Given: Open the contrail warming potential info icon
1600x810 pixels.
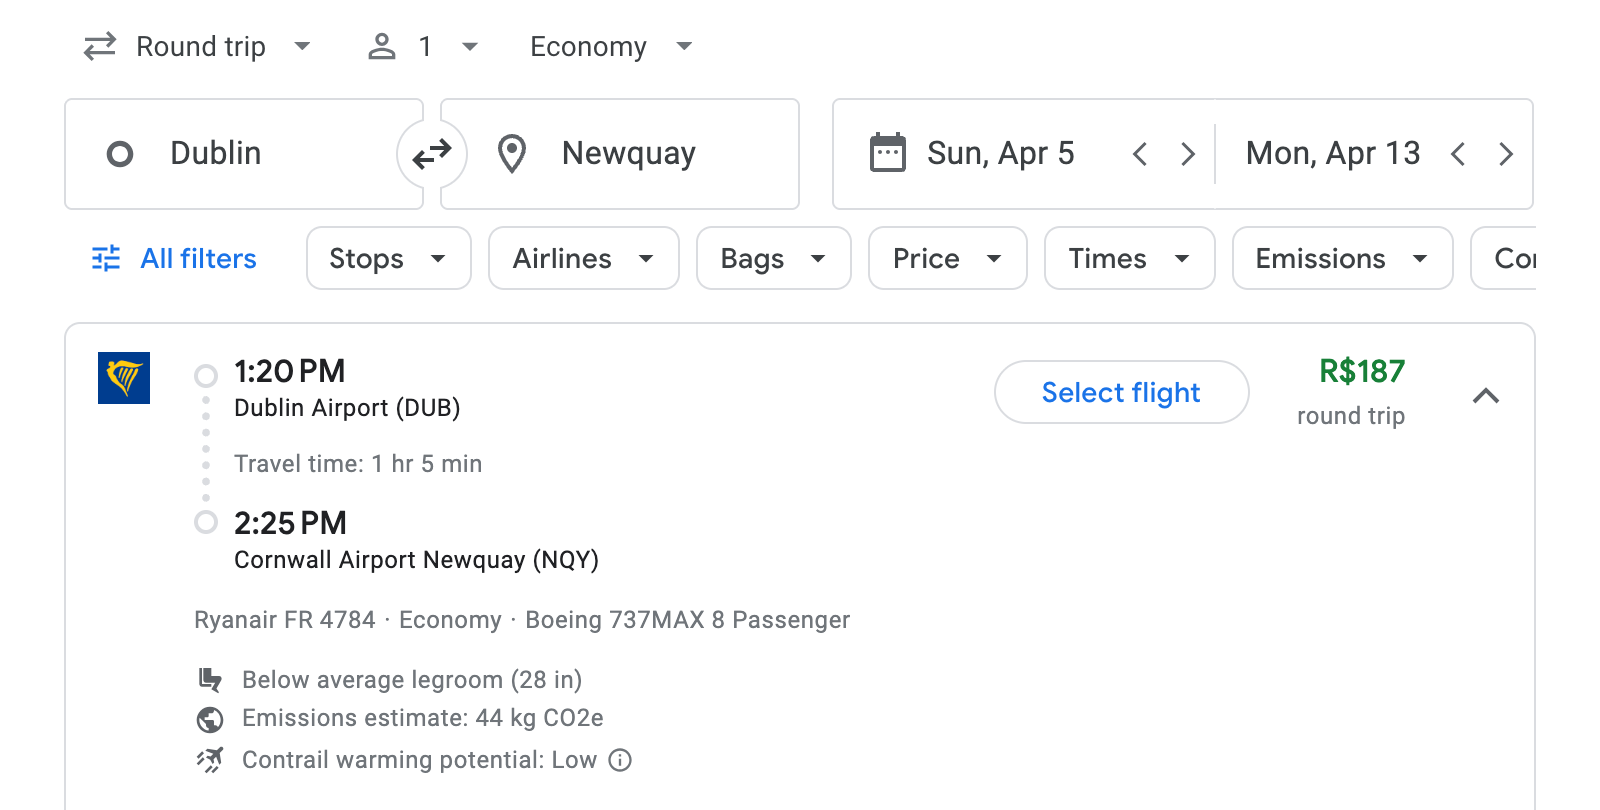Looking at the screenshot, I should coord(620,760).
